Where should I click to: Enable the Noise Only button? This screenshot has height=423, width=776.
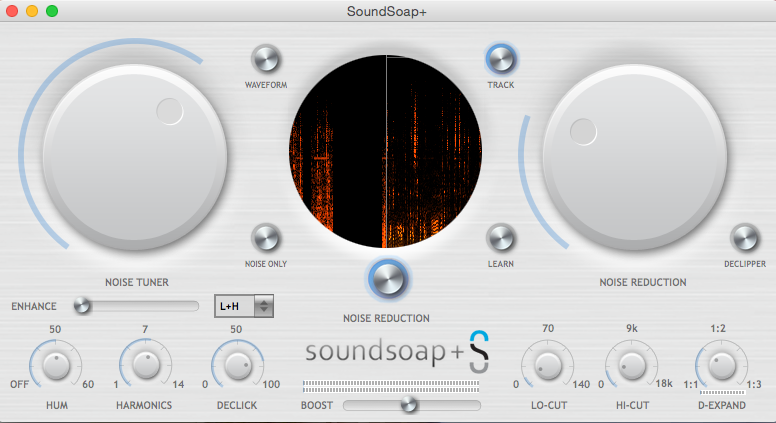click(x=266, y=238)
